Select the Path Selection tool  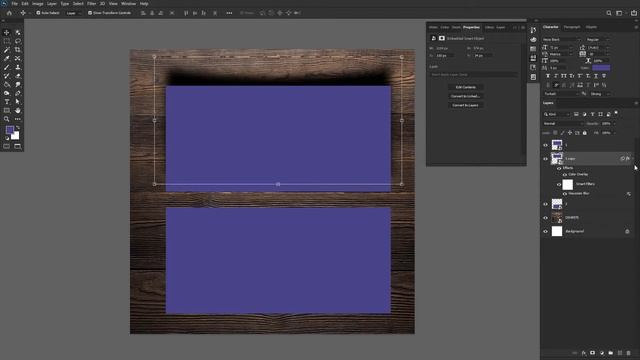pyautogui.click(x=18, y=102)
